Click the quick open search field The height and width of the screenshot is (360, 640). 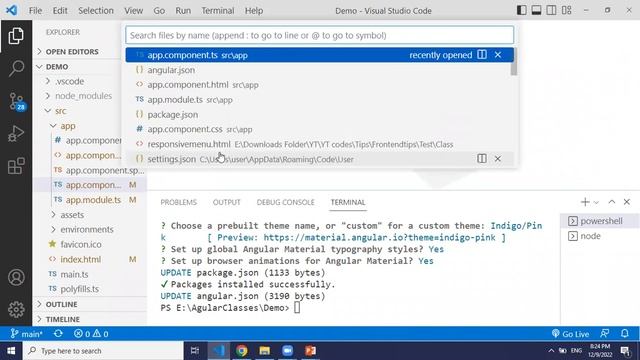(320, 35)
